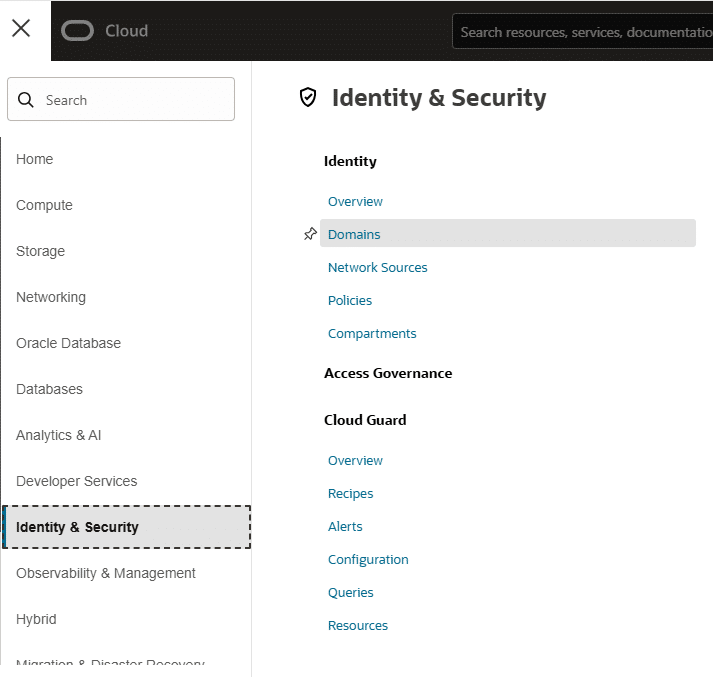Select the Identity & Security category
The width and height of the screenshot is (713, 677).
(x=126, y=527)
